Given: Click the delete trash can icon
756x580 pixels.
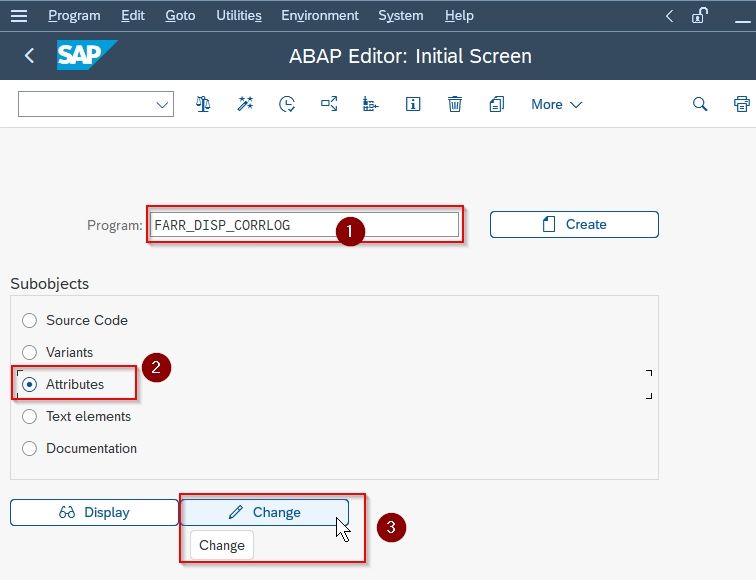Looking at the screenshot, I should (454, 104).
